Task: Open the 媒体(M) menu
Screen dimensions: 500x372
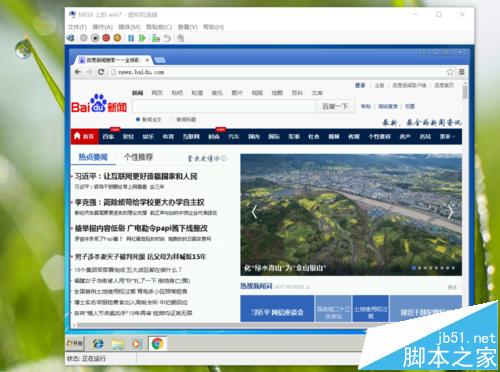Action: [x=129, y=27]
